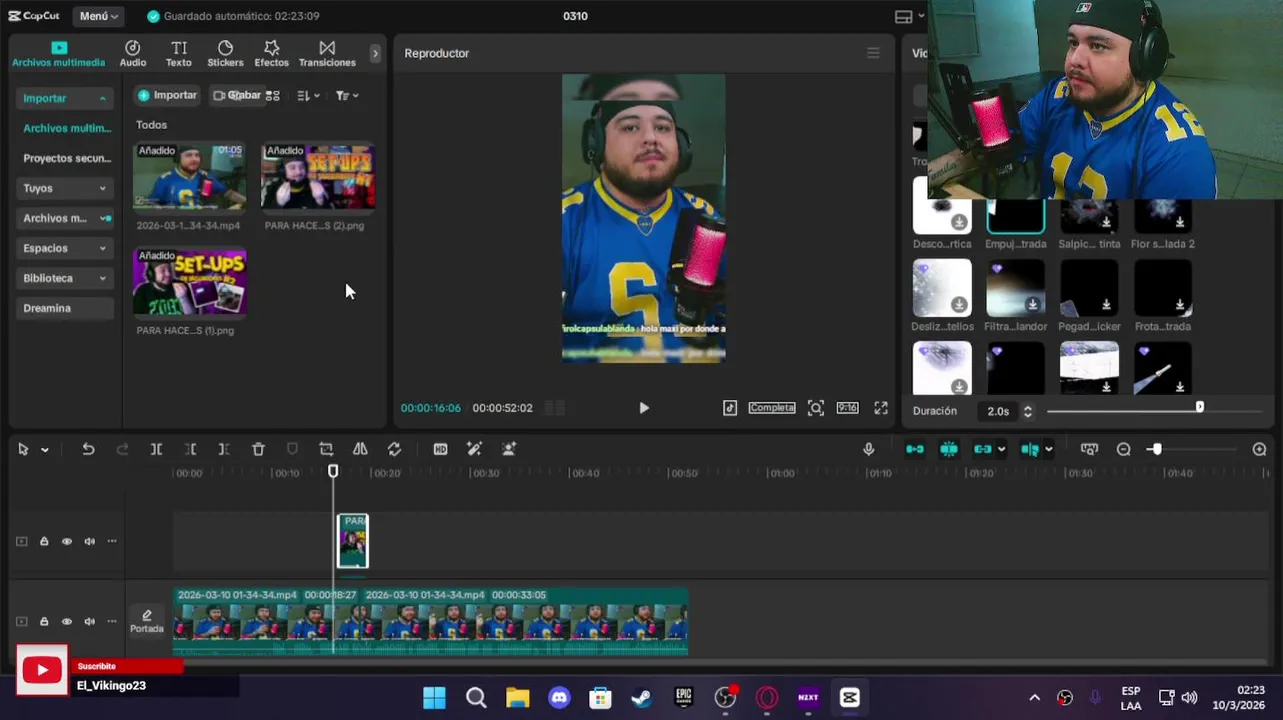Open Dreamina in sidebar
The image size is (1283, 720).
point(64,308)
